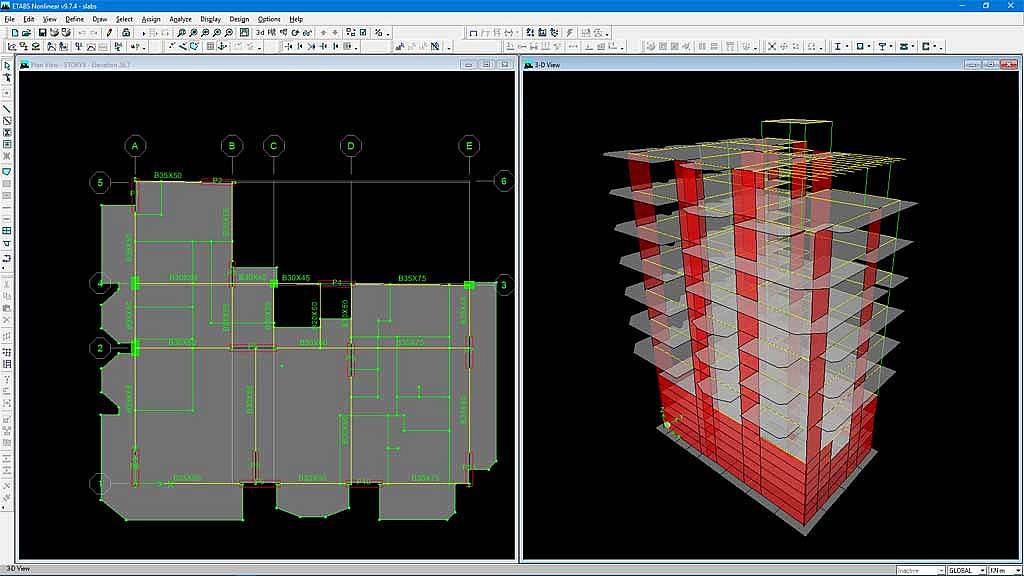The height and width of the screenshot is (576, 1024).
Task: Save the model using the floppy disk icon
Action: pos(42,32)
